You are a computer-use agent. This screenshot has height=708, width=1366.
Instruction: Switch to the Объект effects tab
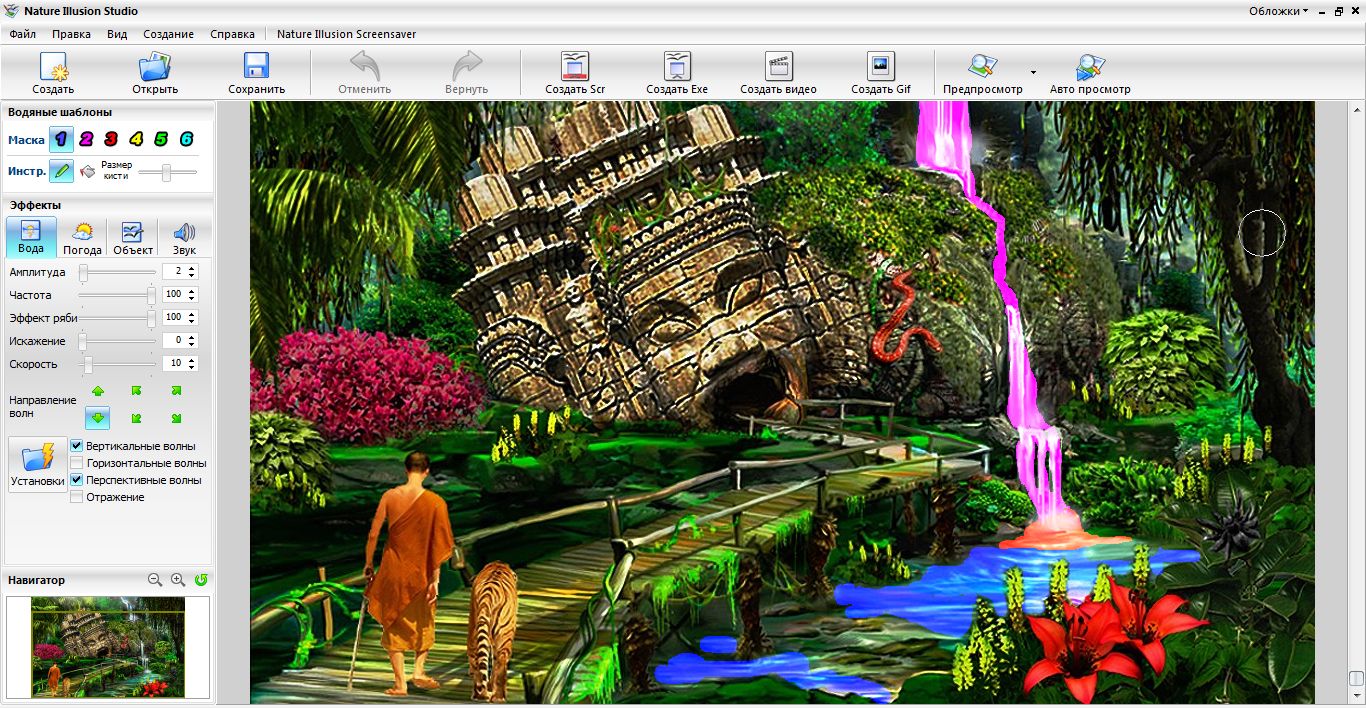pos(133,238)
